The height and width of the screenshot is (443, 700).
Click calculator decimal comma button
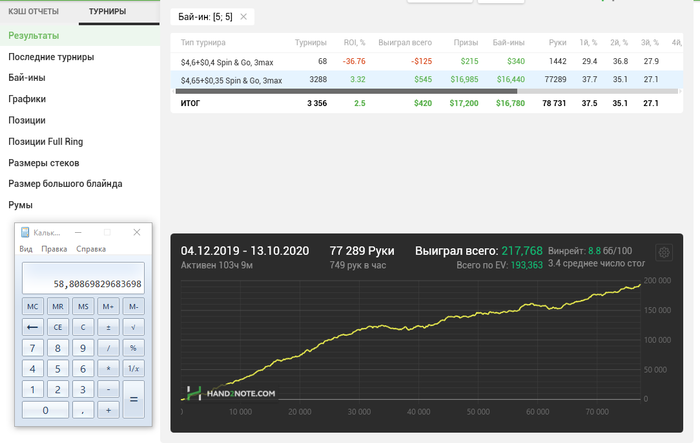pyautogui.click(x=83, y=410)
